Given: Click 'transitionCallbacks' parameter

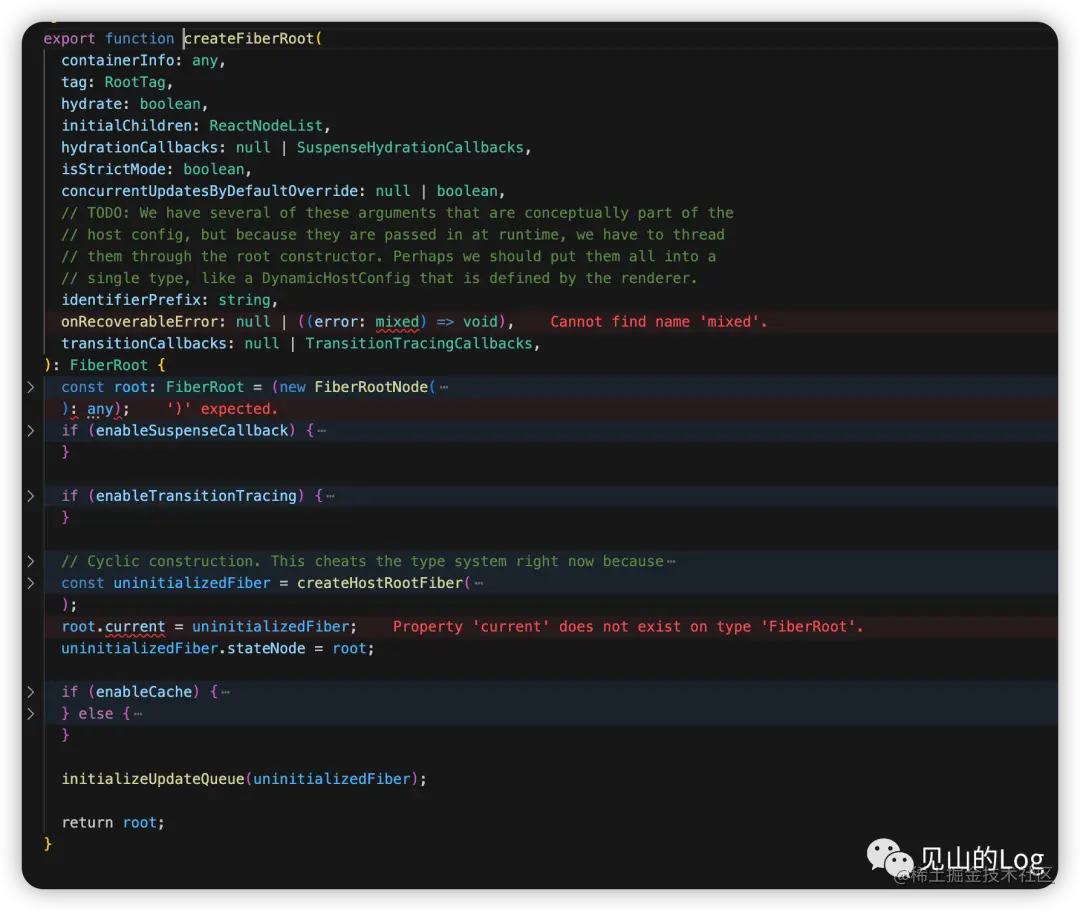Looking at the screenshot, I should [144, 344].
